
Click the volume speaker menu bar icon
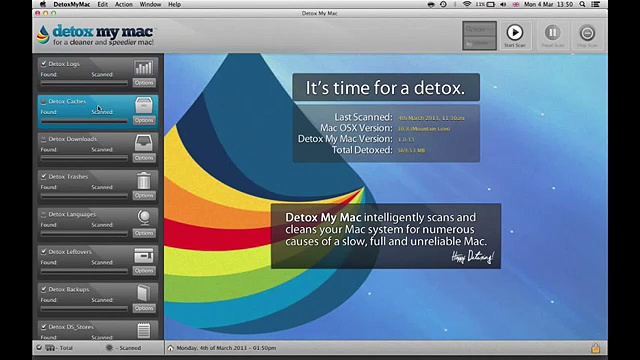pyautogui.click(x=503, y=4)
